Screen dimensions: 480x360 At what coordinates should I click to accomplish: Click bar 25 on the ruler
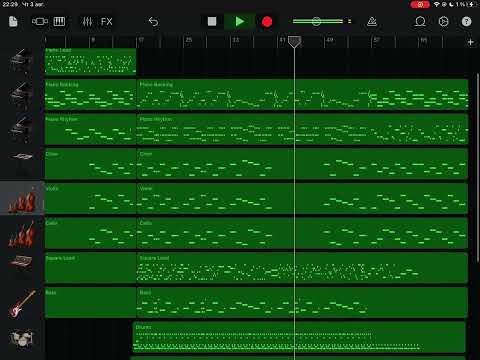pyautogui.click(x=188, y=40)
